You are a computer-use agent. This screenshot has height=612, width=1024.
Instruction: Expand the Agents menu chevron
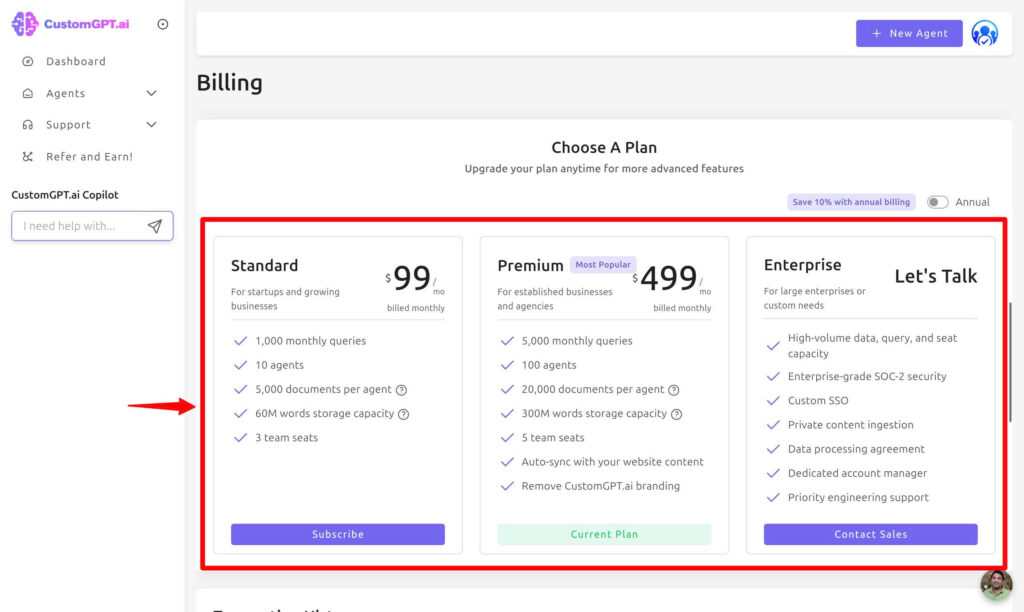click(x=151, y=93)
